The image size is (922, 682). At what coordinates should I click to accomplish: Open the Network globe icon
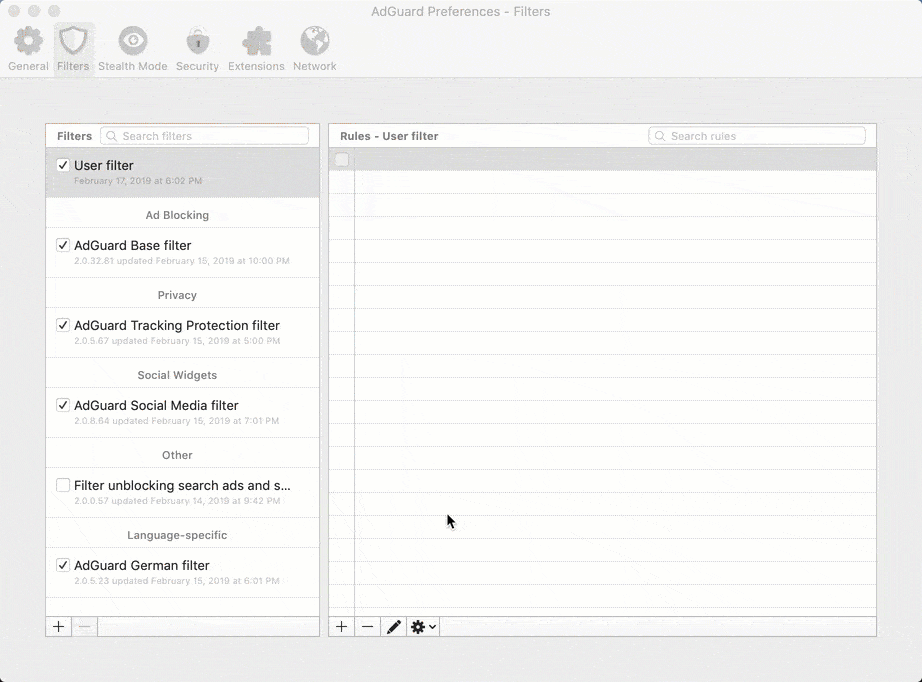(x=315, y=41)
